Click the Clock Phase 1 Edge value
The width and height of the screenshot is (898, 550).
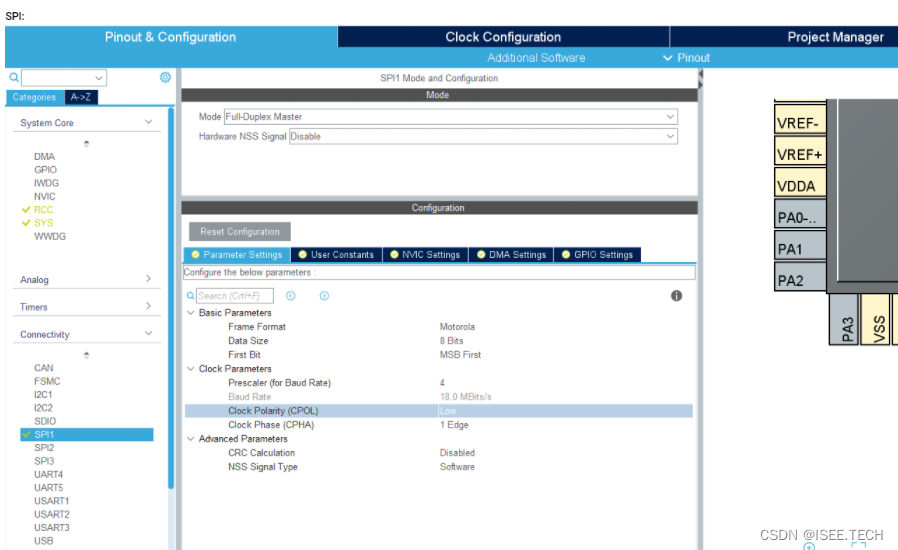click(x=454, y=425)
